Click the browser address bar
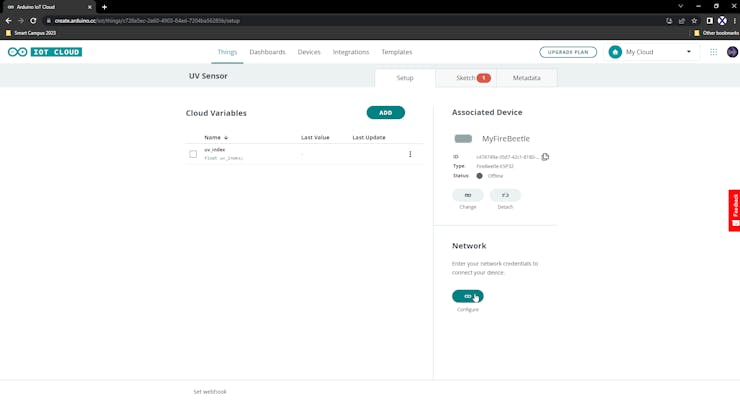 pyautogui.click(x=354, y=21)
